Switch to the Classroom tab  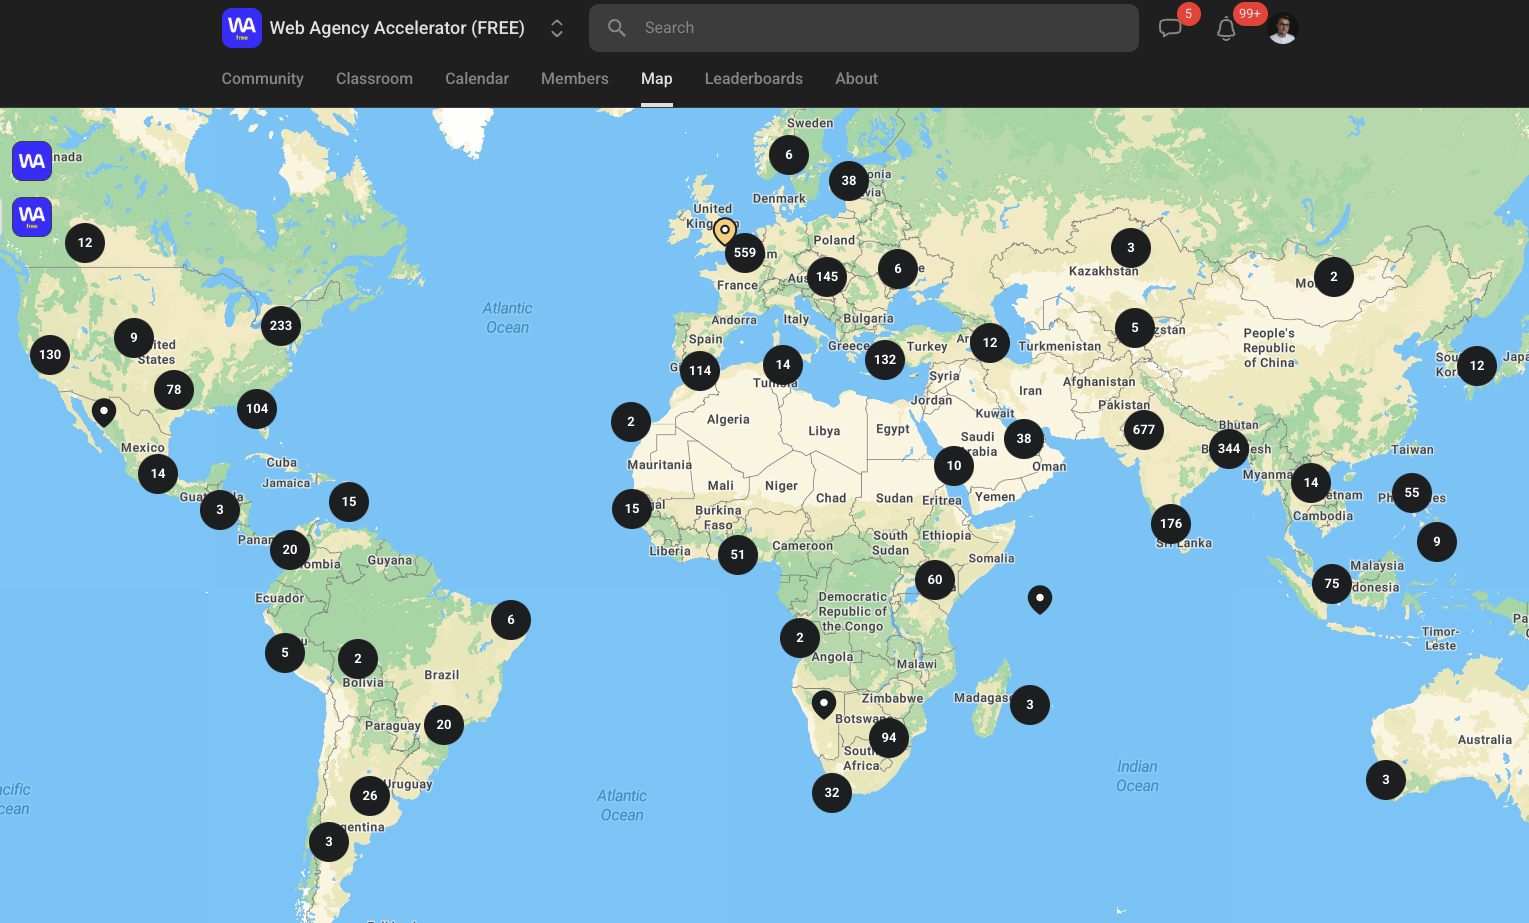point(374,79)
